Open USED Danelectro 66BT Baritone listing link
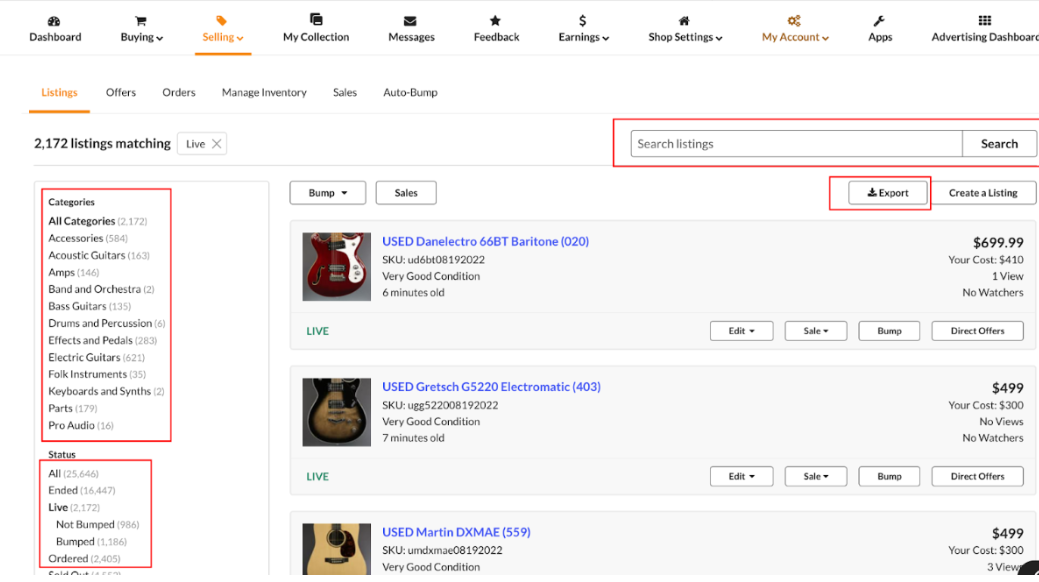This screenshot has height=582, width=1039. click(485, 242)
